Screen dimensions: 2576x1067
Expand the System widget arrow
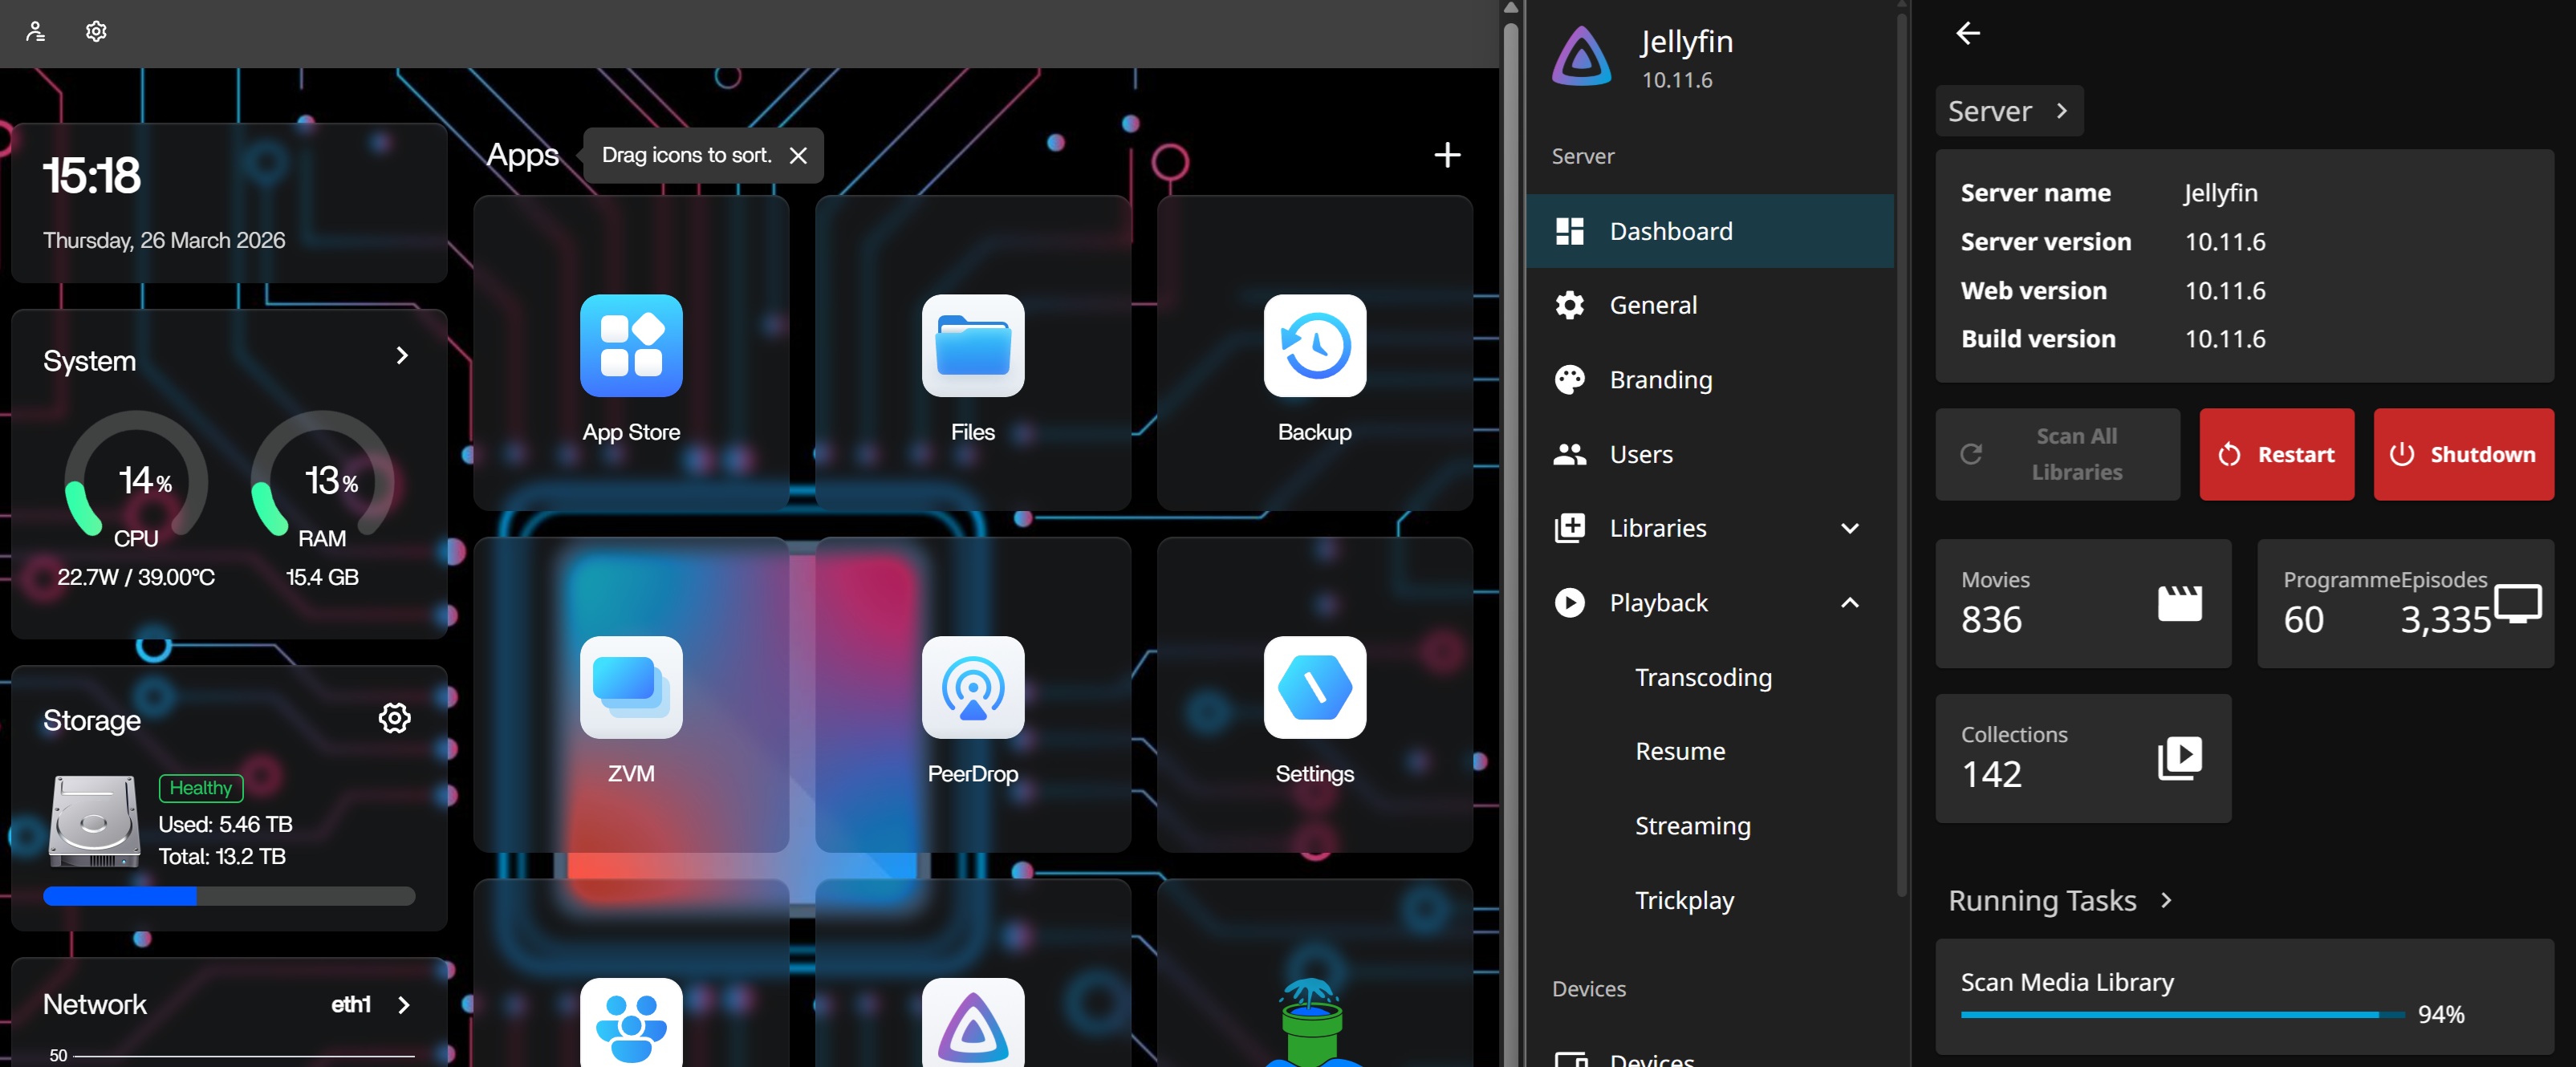(x=402, y=356)
